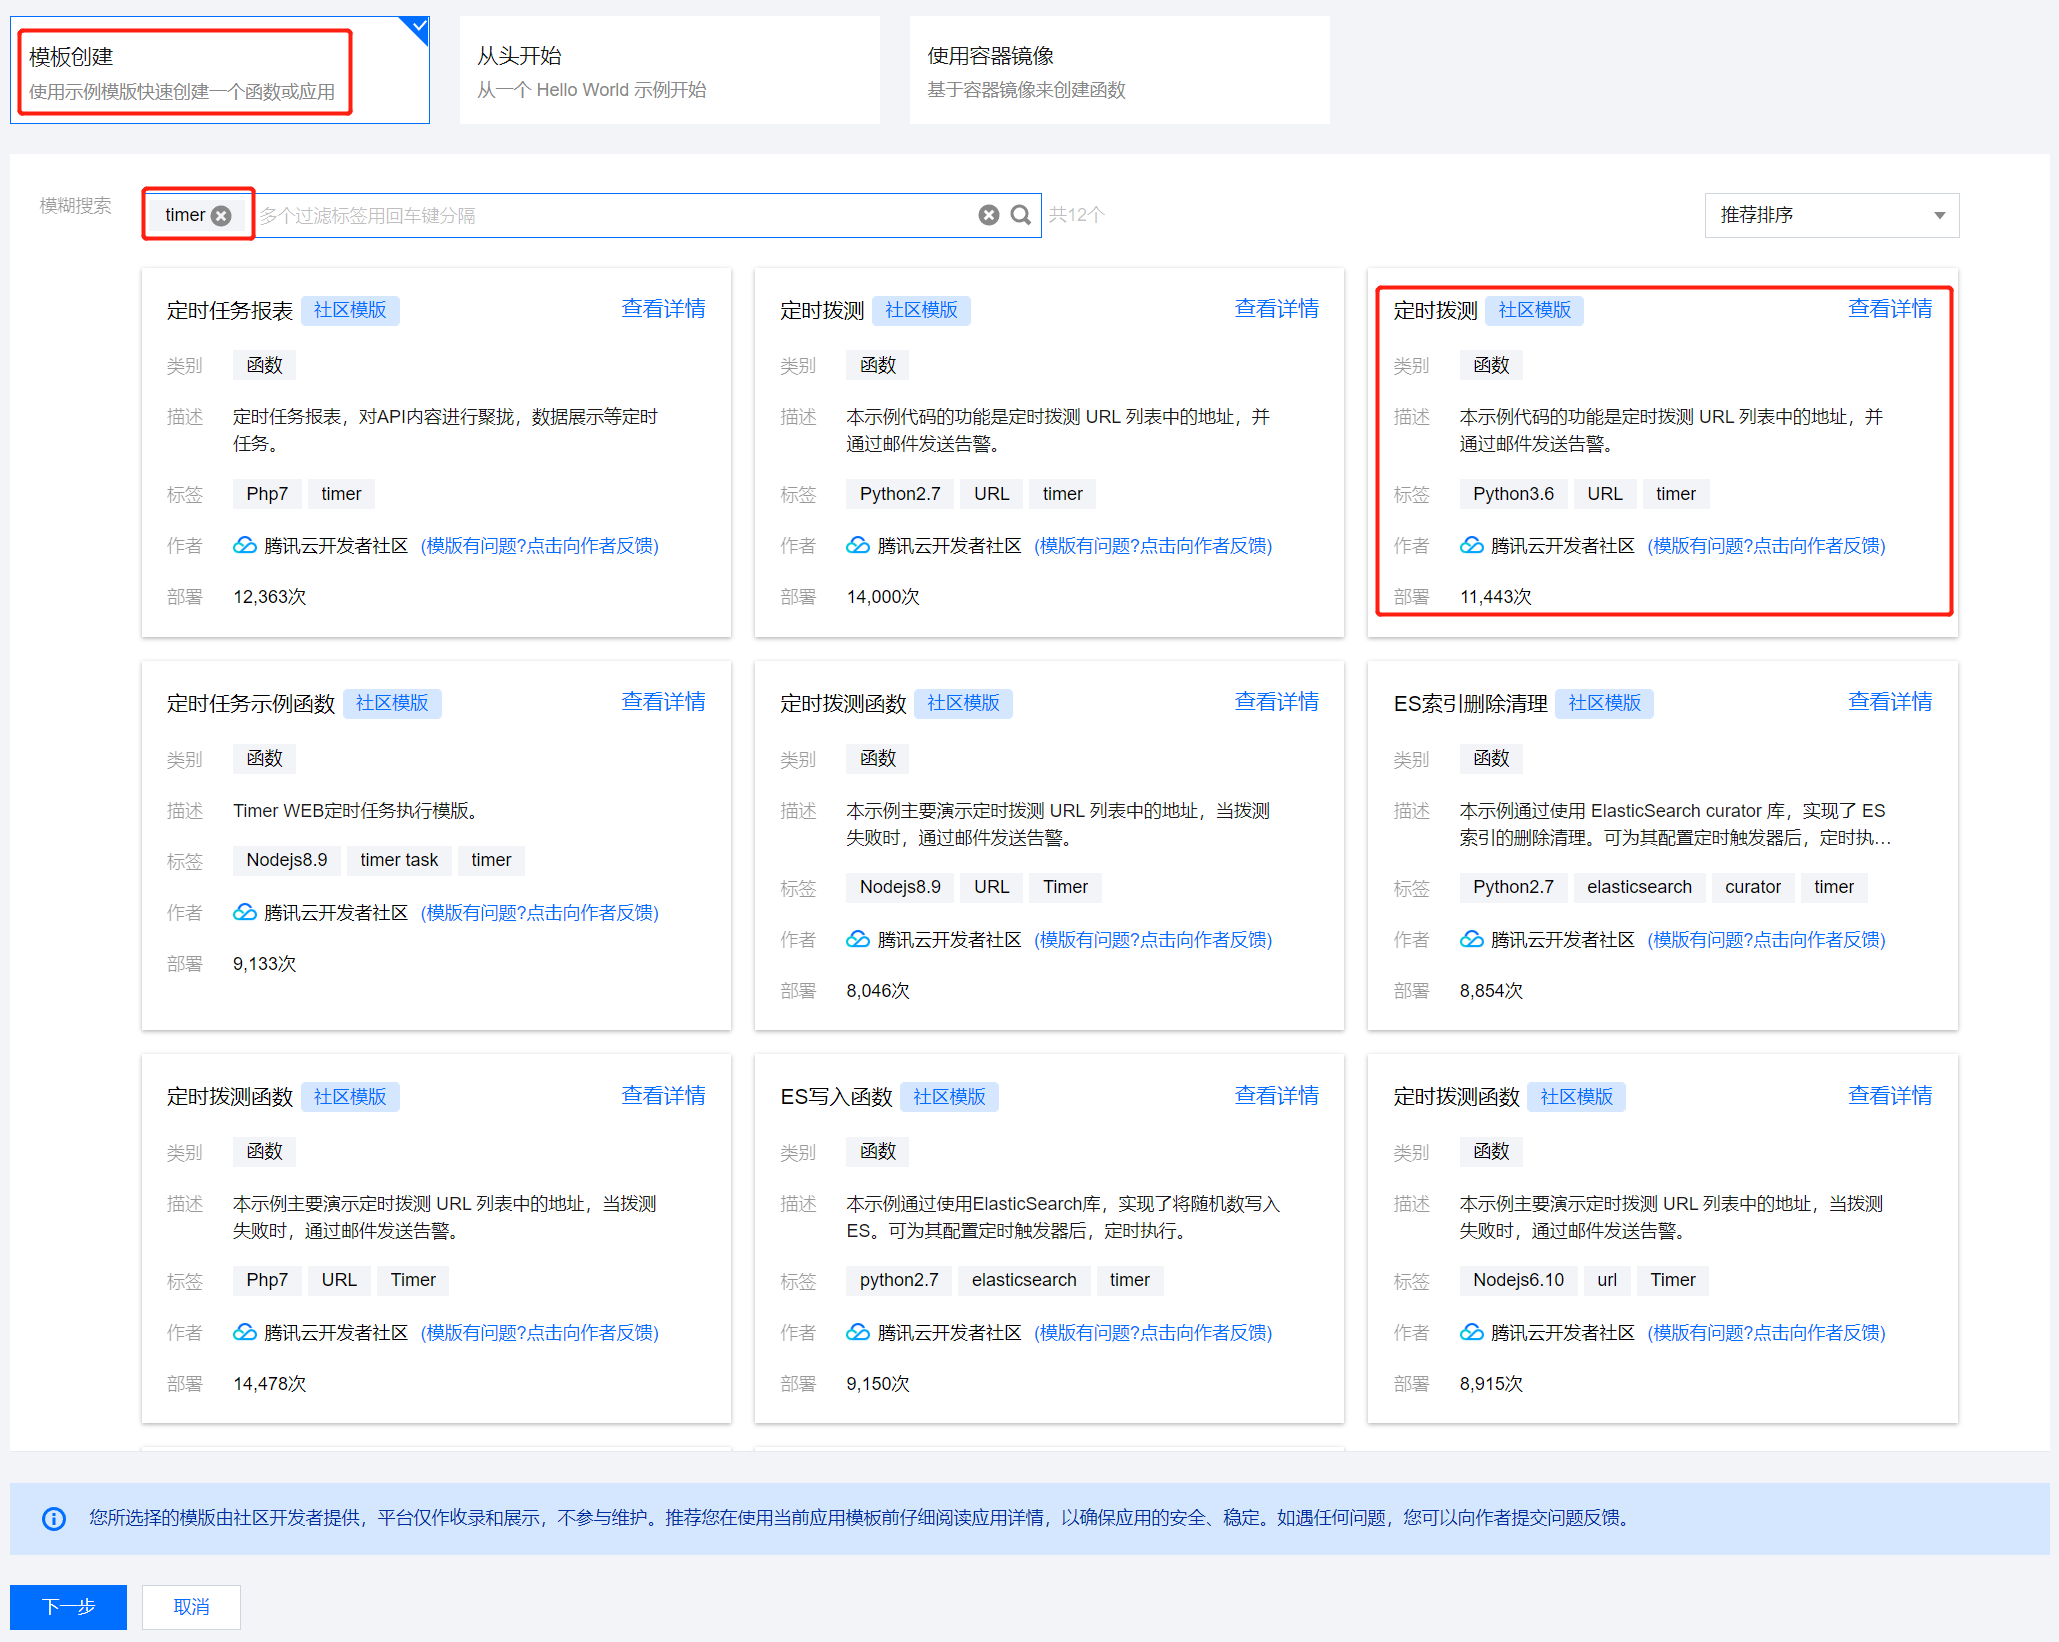Click cloud author icon in 定时任务报表 card
The width and height of the screenshot is (2059, 1642).
click(x=245, y=545)
